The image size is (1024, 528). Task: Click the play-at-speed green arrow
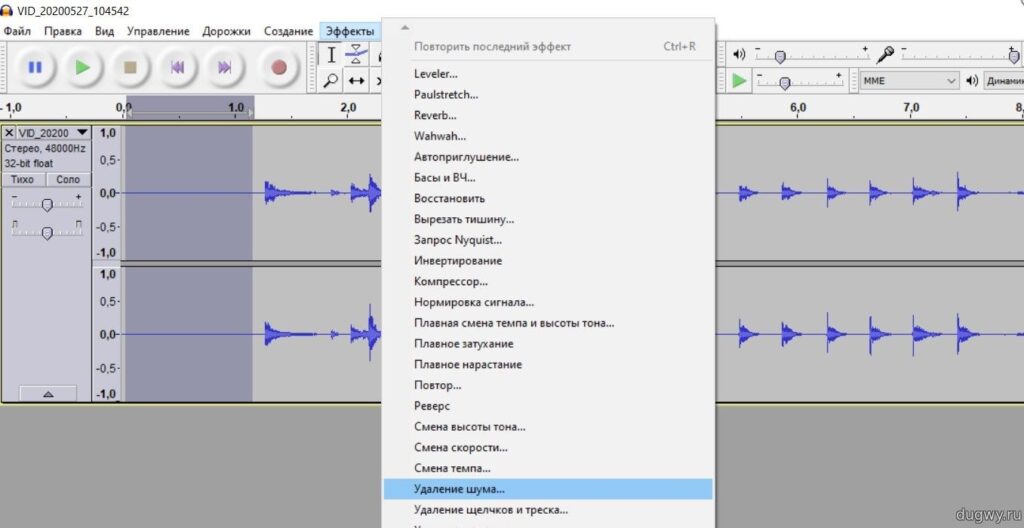tap(739, 81)
